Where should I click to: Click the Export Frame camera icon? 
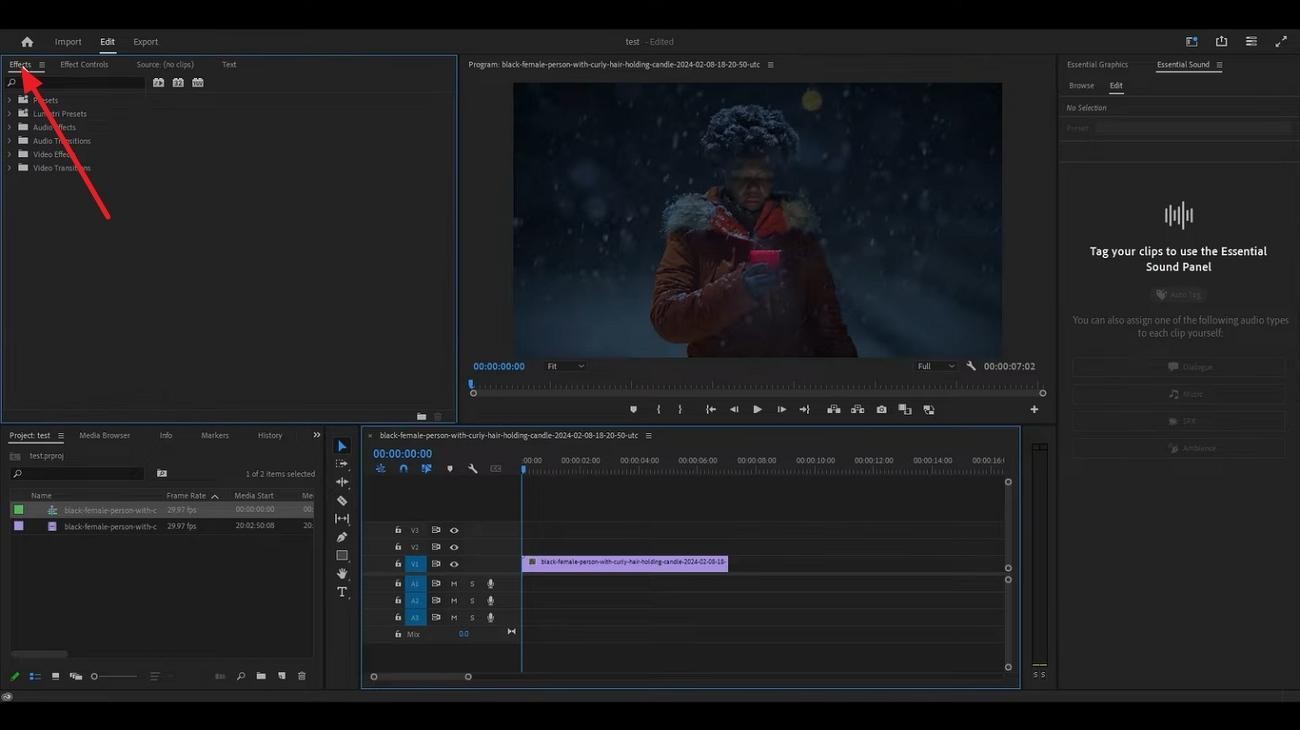(881, 409)
